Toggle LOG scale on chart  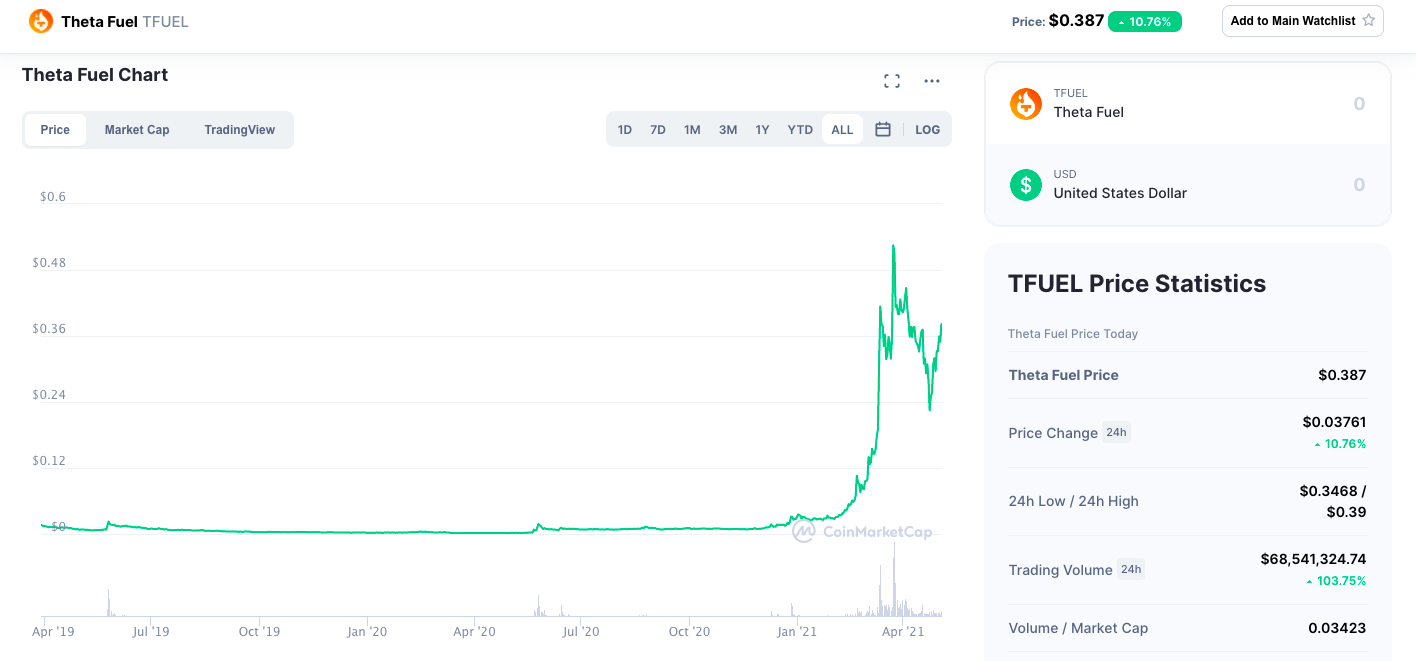927,129
